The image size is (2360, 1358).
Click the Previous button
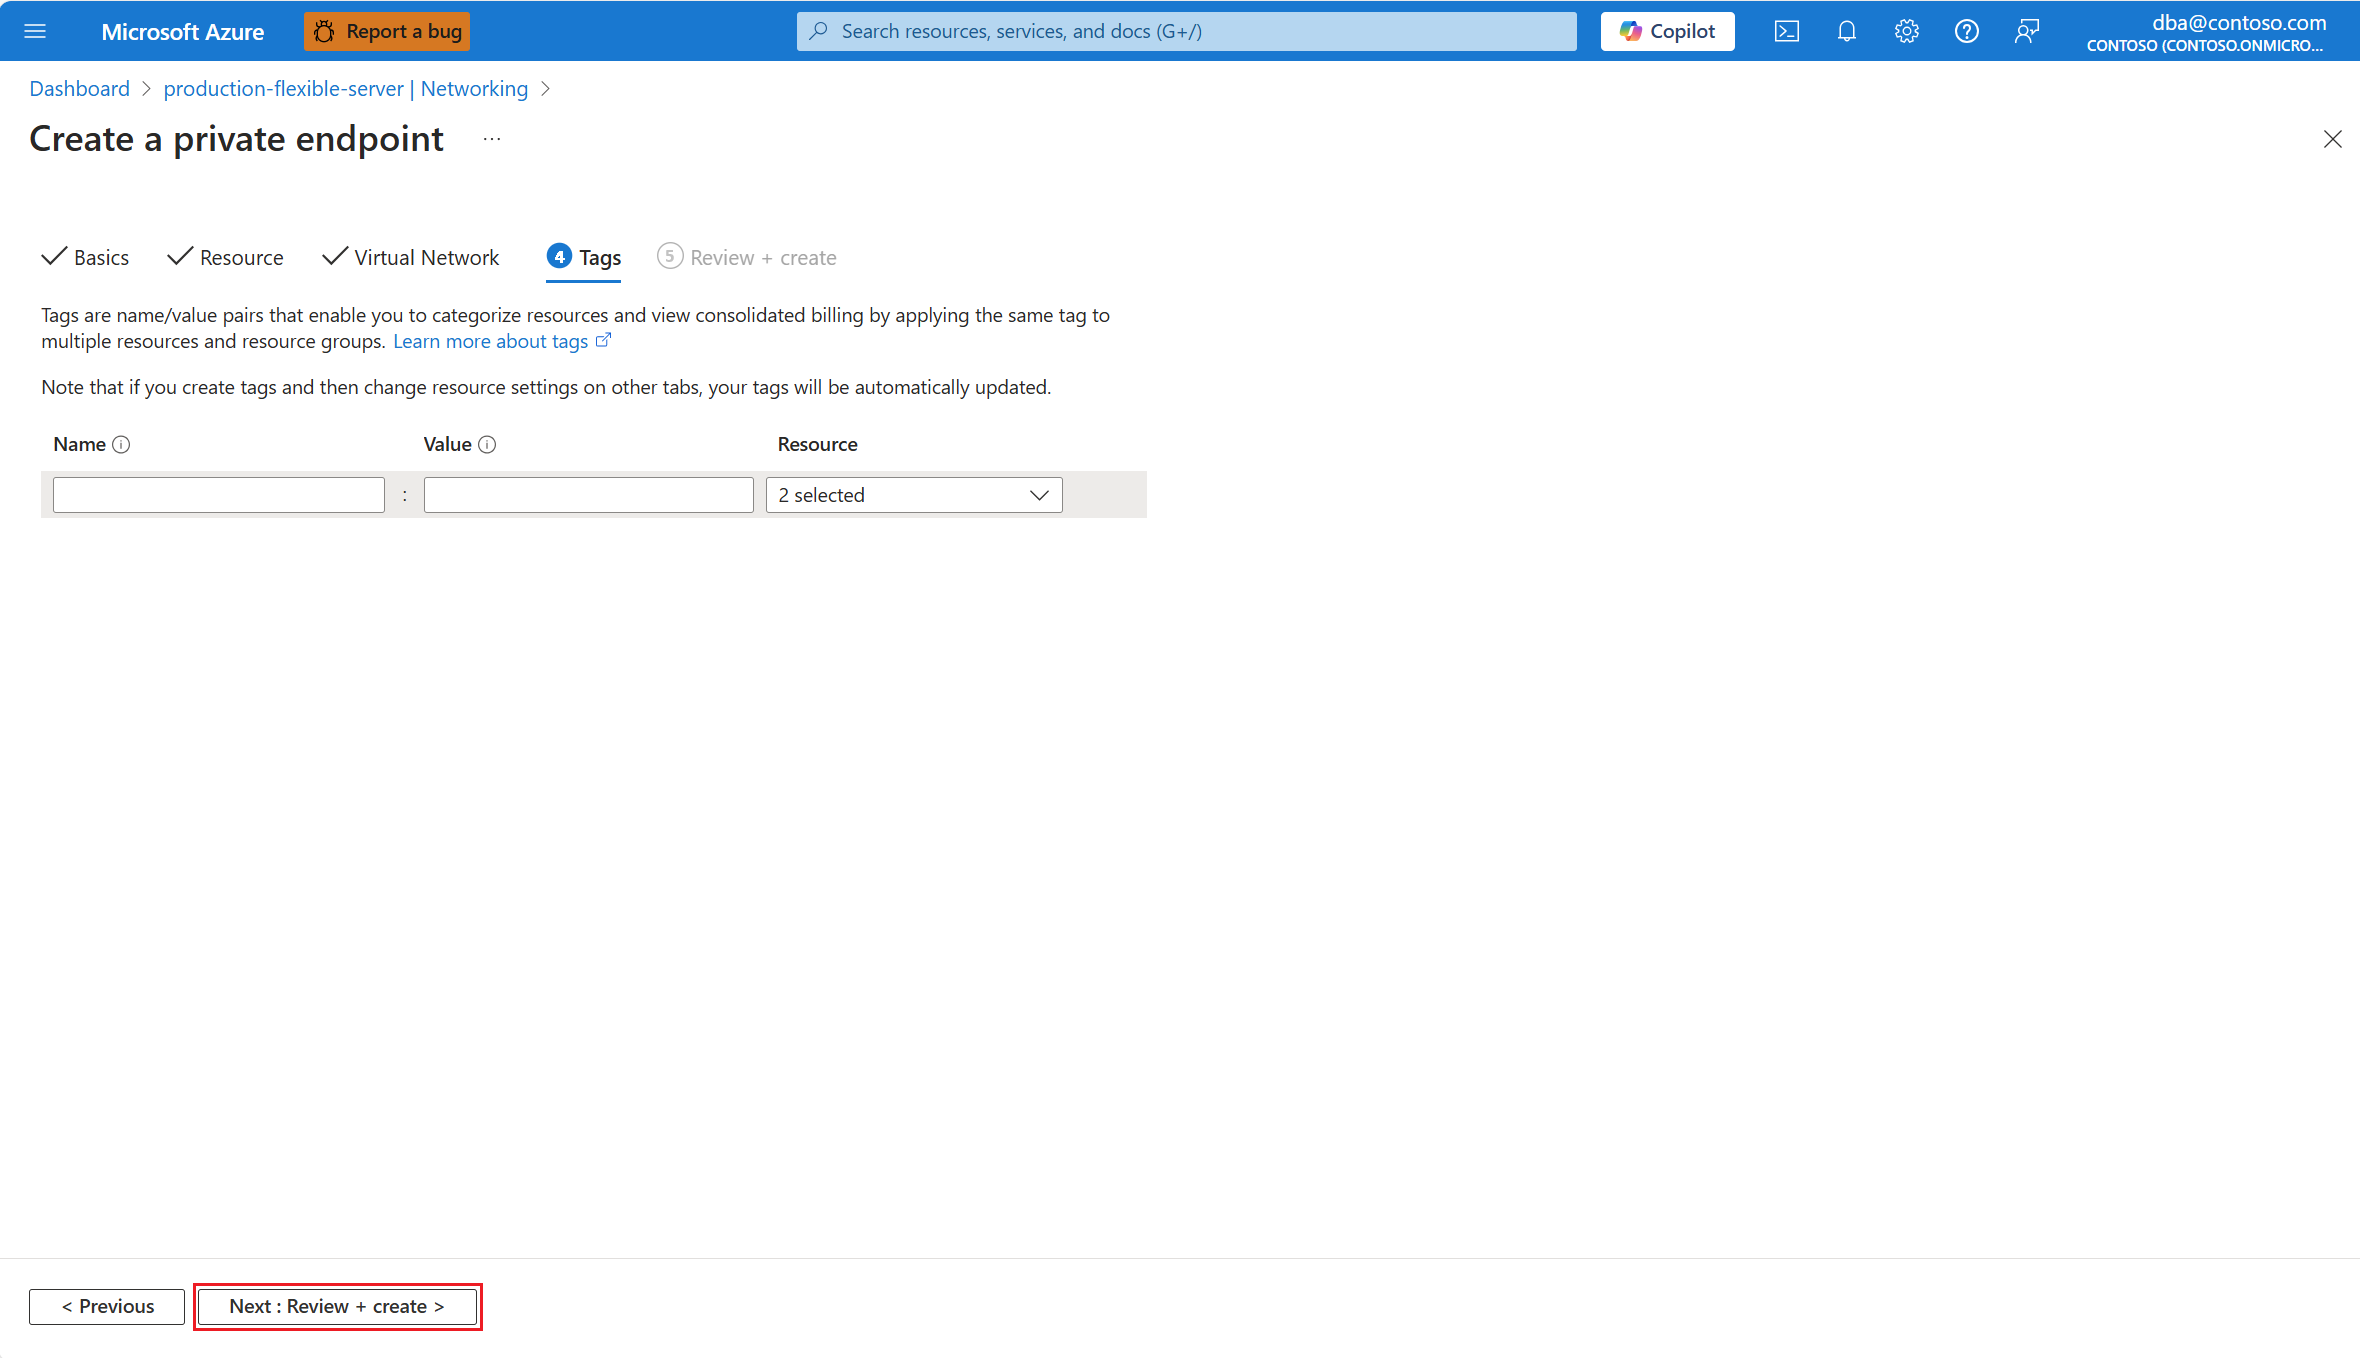106,1306
